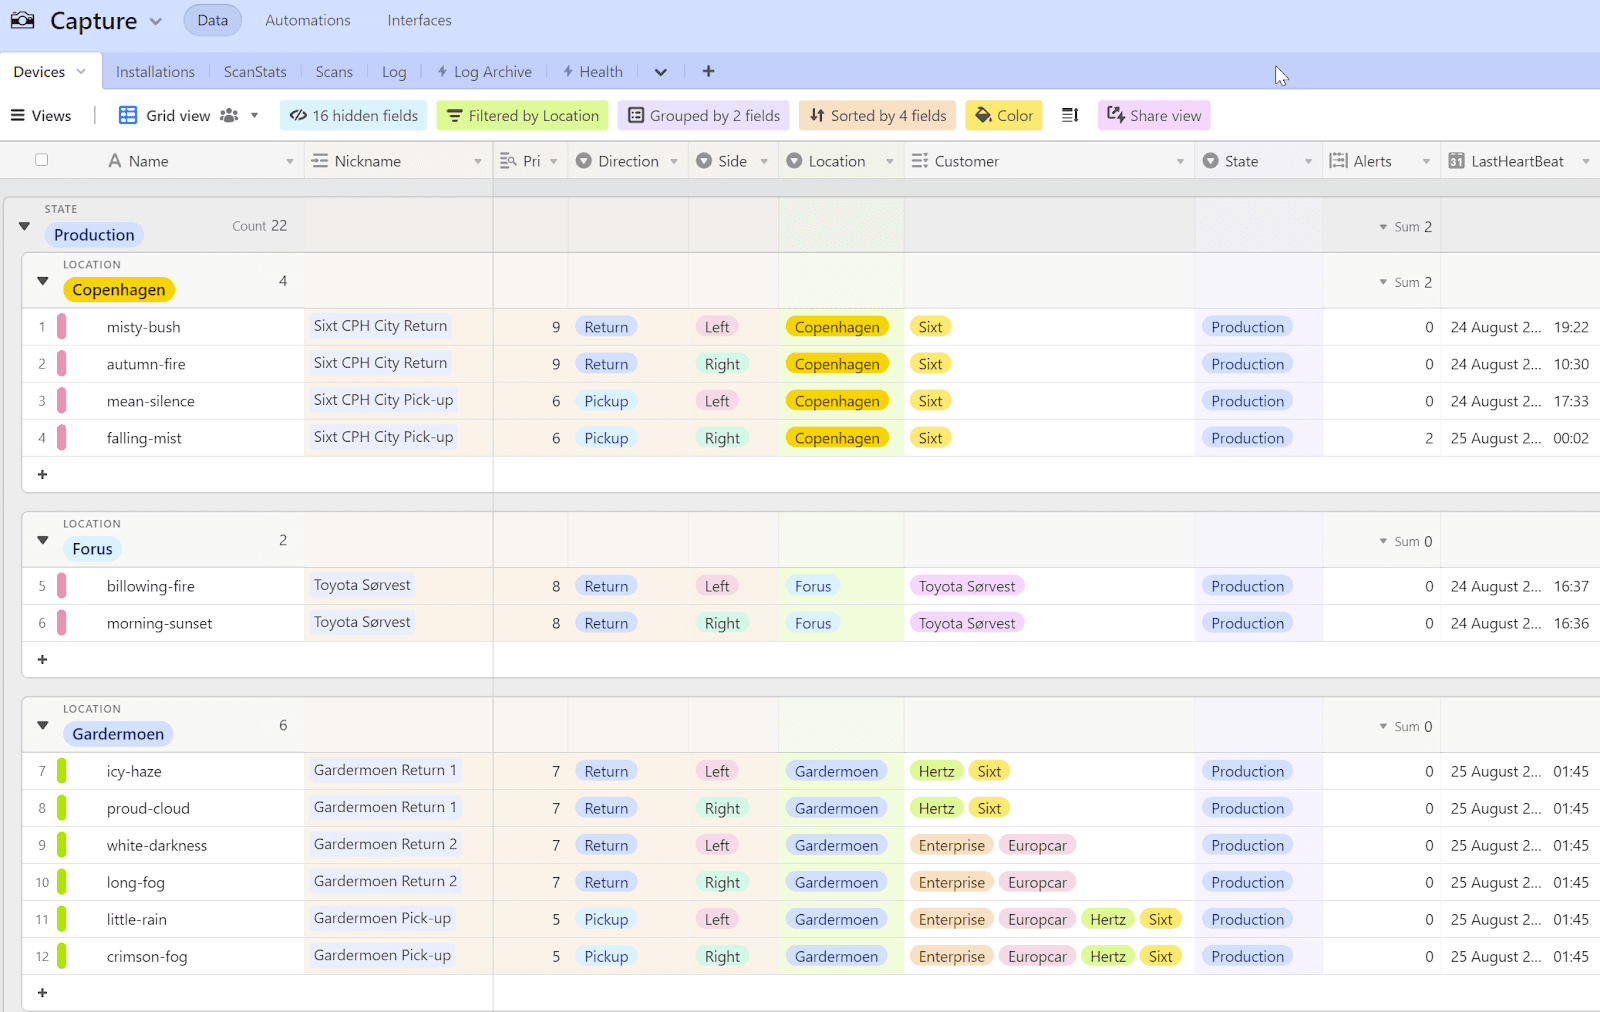Viewport: 1600px width, 1012px height.
Task: Click the Capture camera logo icon
Action: click(x=22, y=20)
